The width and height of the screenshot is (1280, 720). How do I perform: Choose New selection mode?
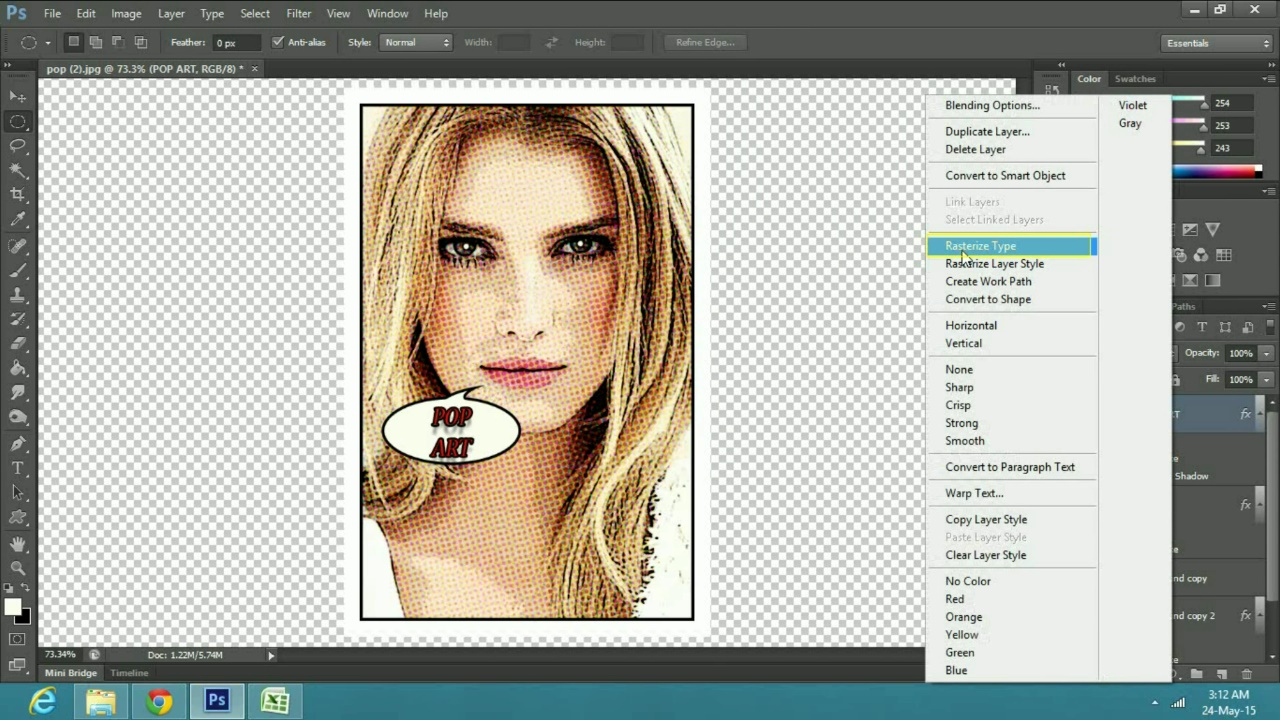click(73, 42)
